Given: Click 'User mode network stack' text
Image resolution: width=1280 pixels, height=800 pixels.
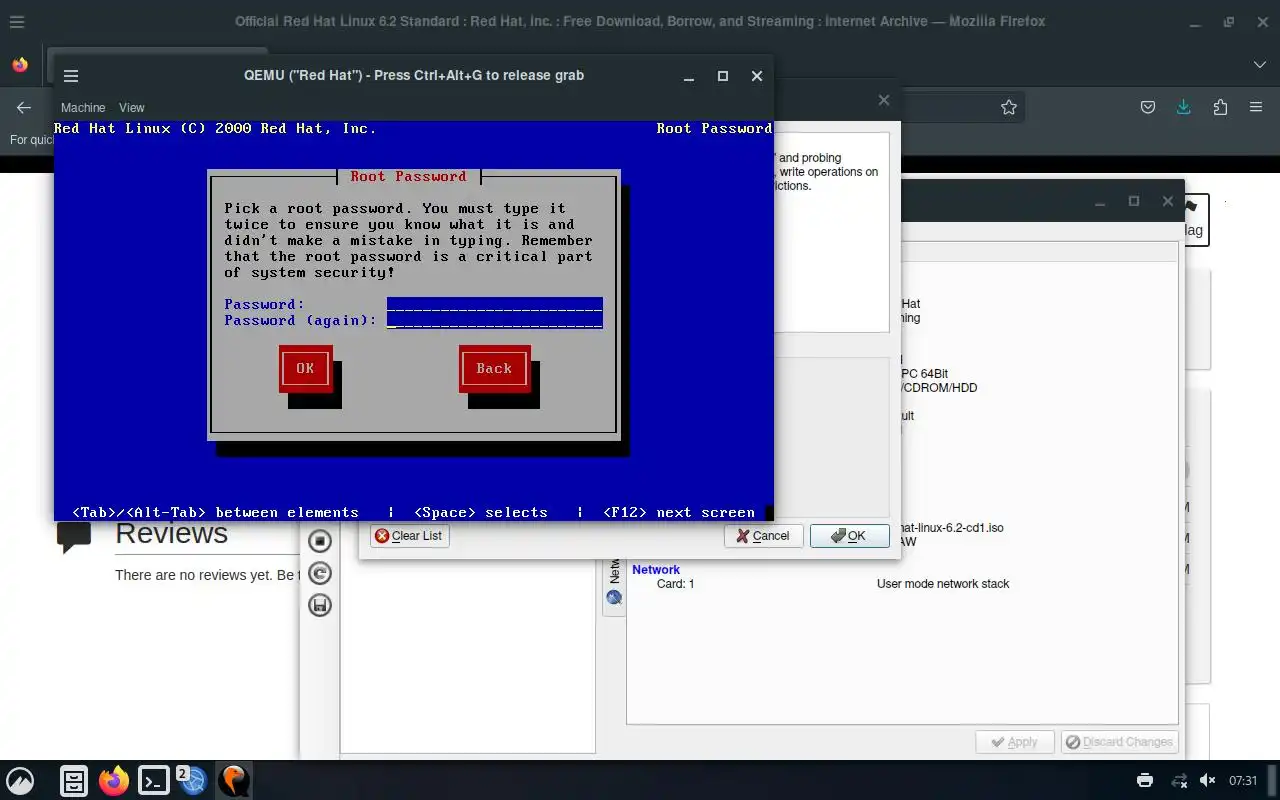Looking at the screenshot, I should point(943,584).
